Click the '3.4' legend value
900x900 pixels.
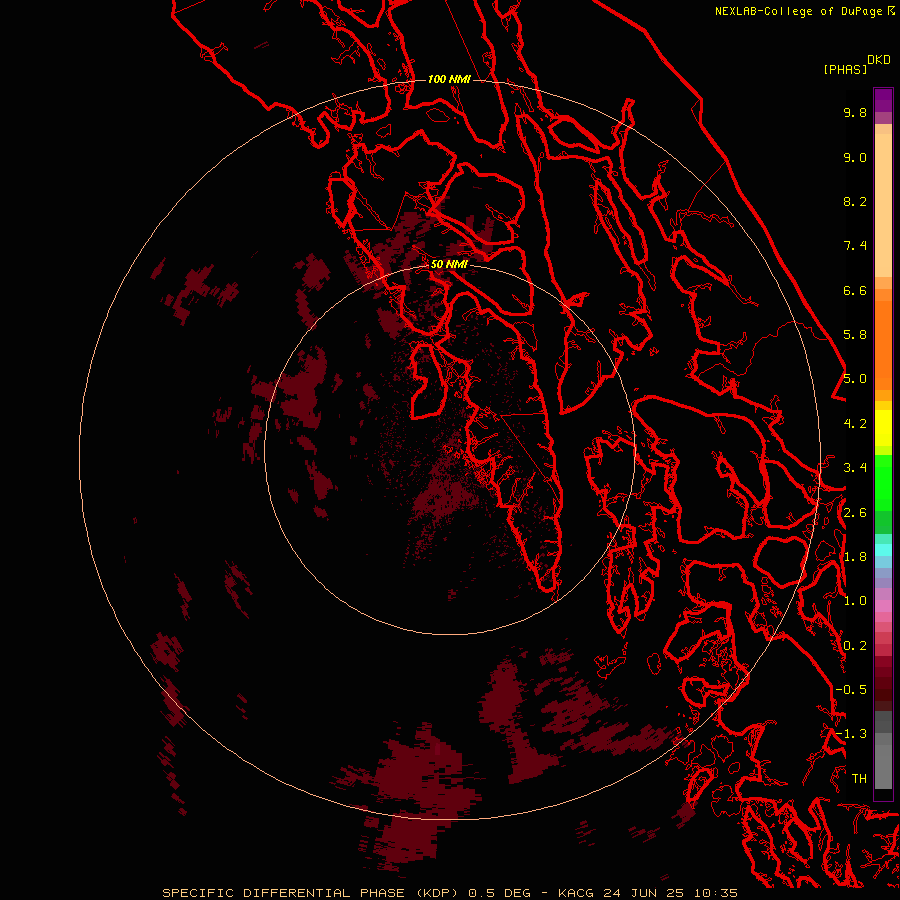855,468
